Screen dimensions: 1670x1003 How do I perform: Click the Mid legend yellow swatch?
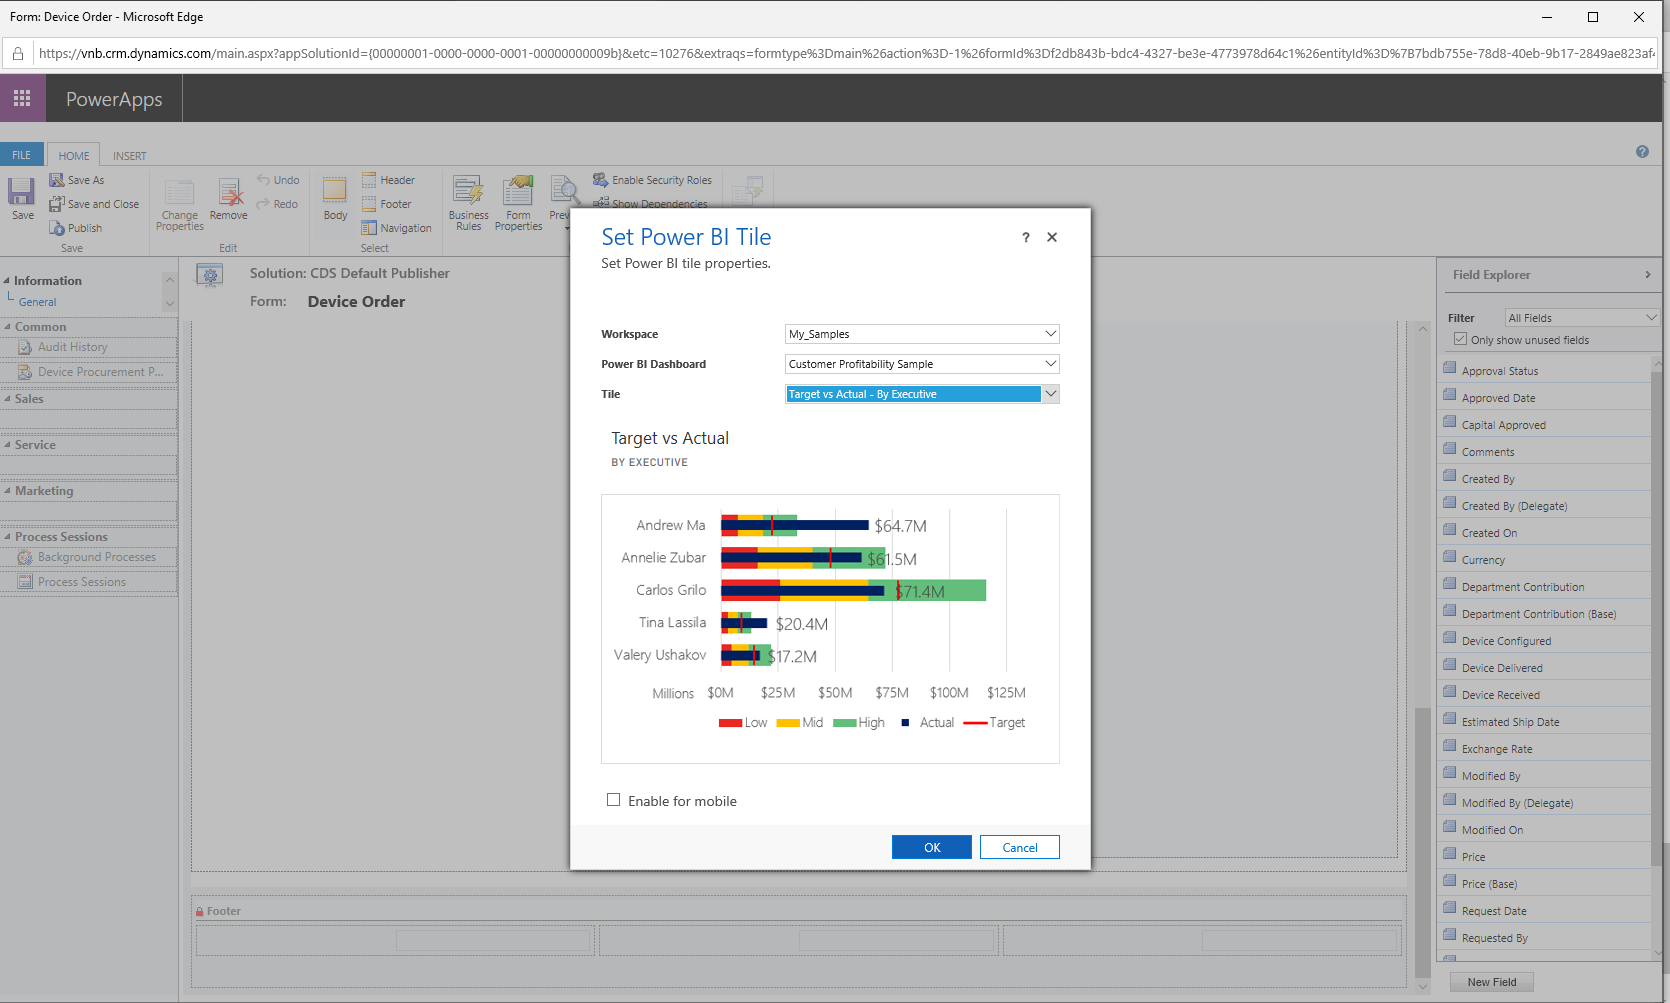[x=788, y=723]
